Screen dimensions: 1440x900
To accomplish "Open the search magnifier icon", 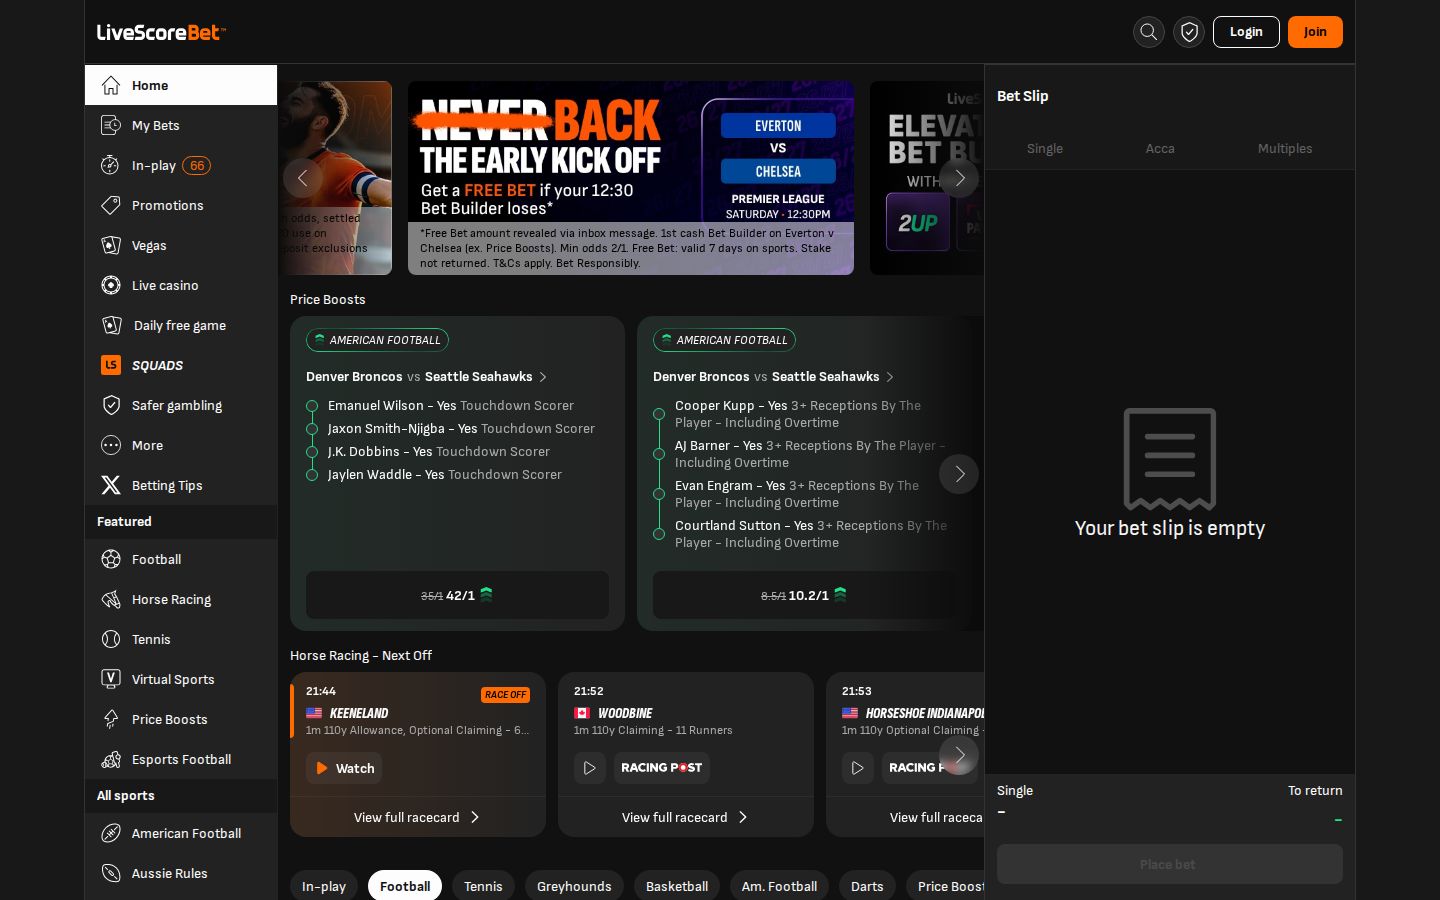I will pos(1149,32).
